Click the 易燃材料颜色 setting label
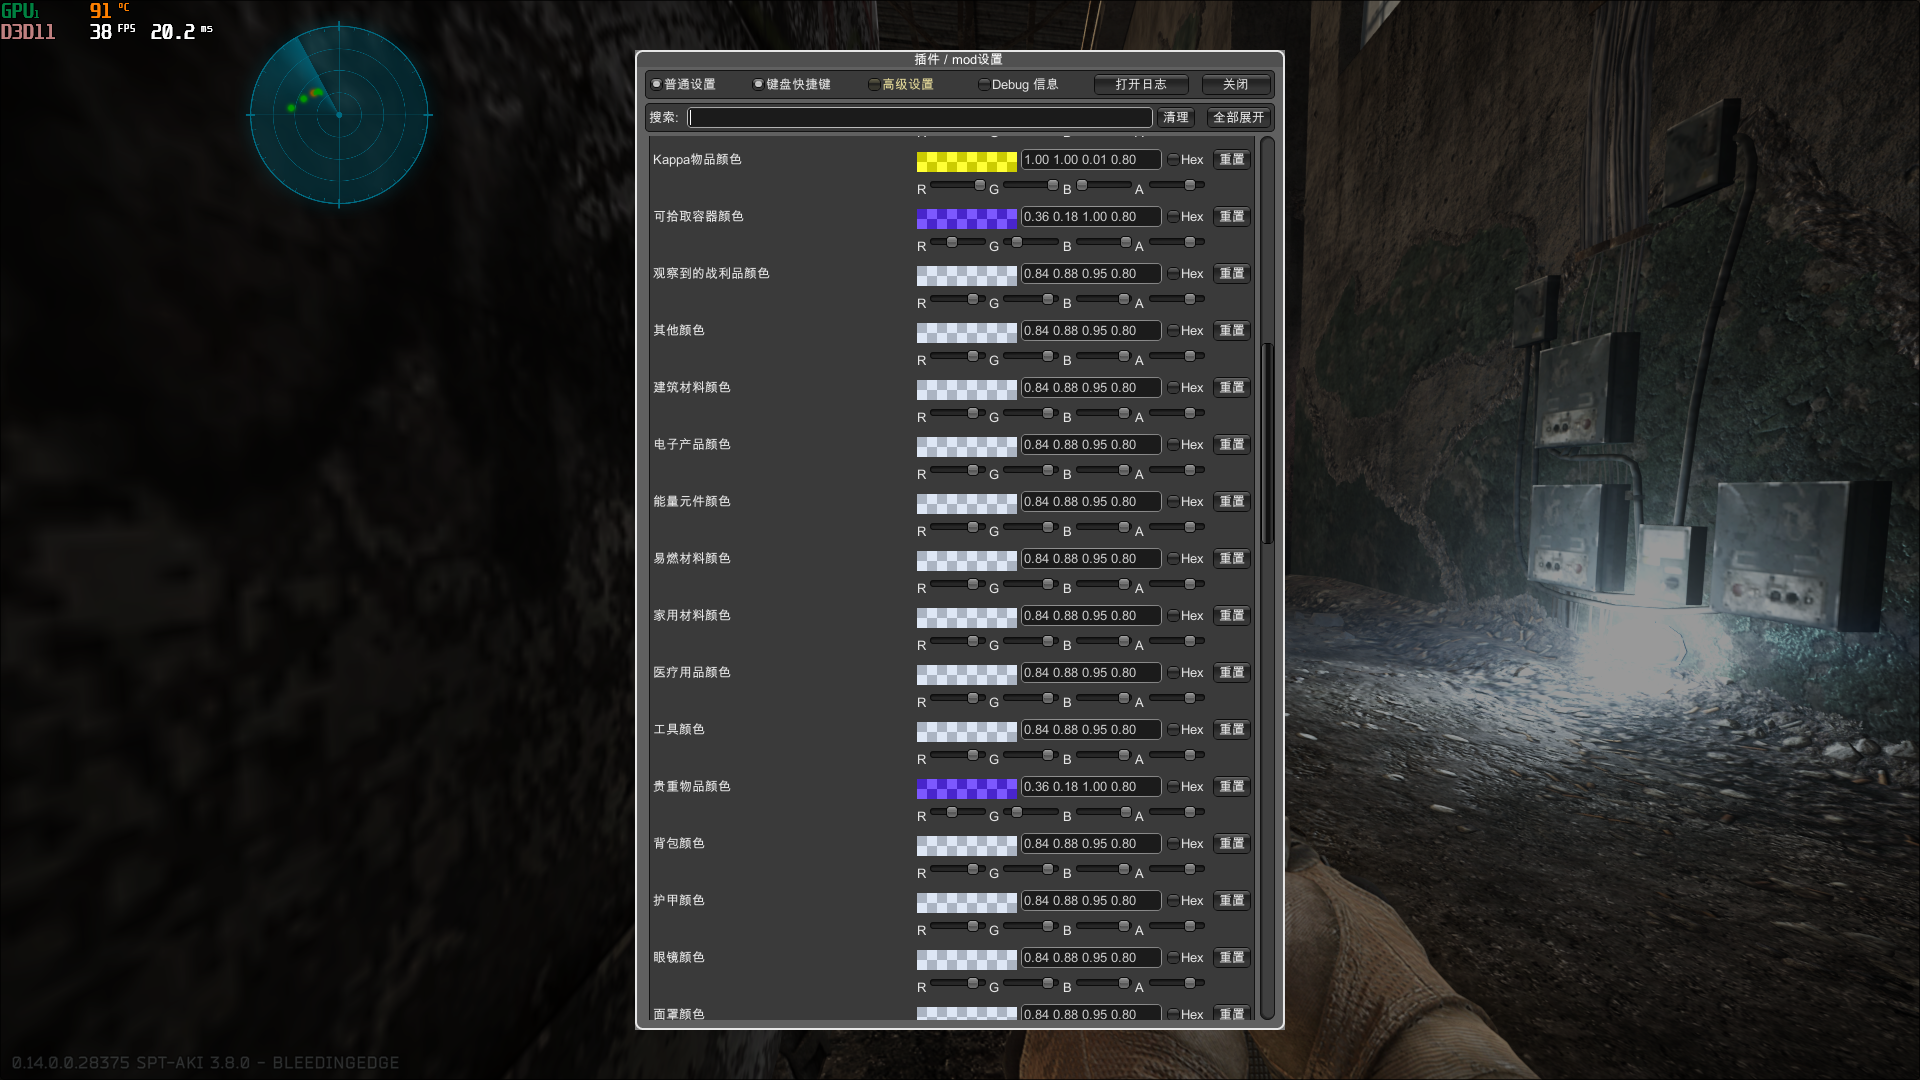This screenshot has width=1920, height=1080. click(692, 559)
